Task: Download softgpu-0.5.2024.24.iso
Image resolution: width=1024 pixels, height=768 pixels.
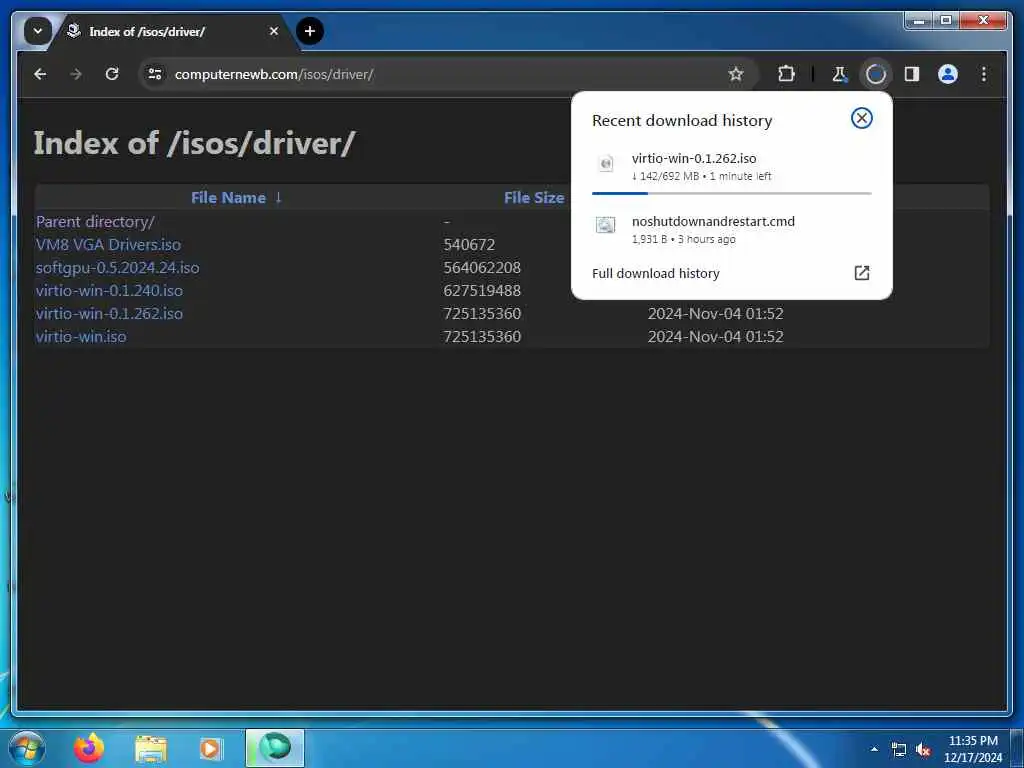Action: 118,268
